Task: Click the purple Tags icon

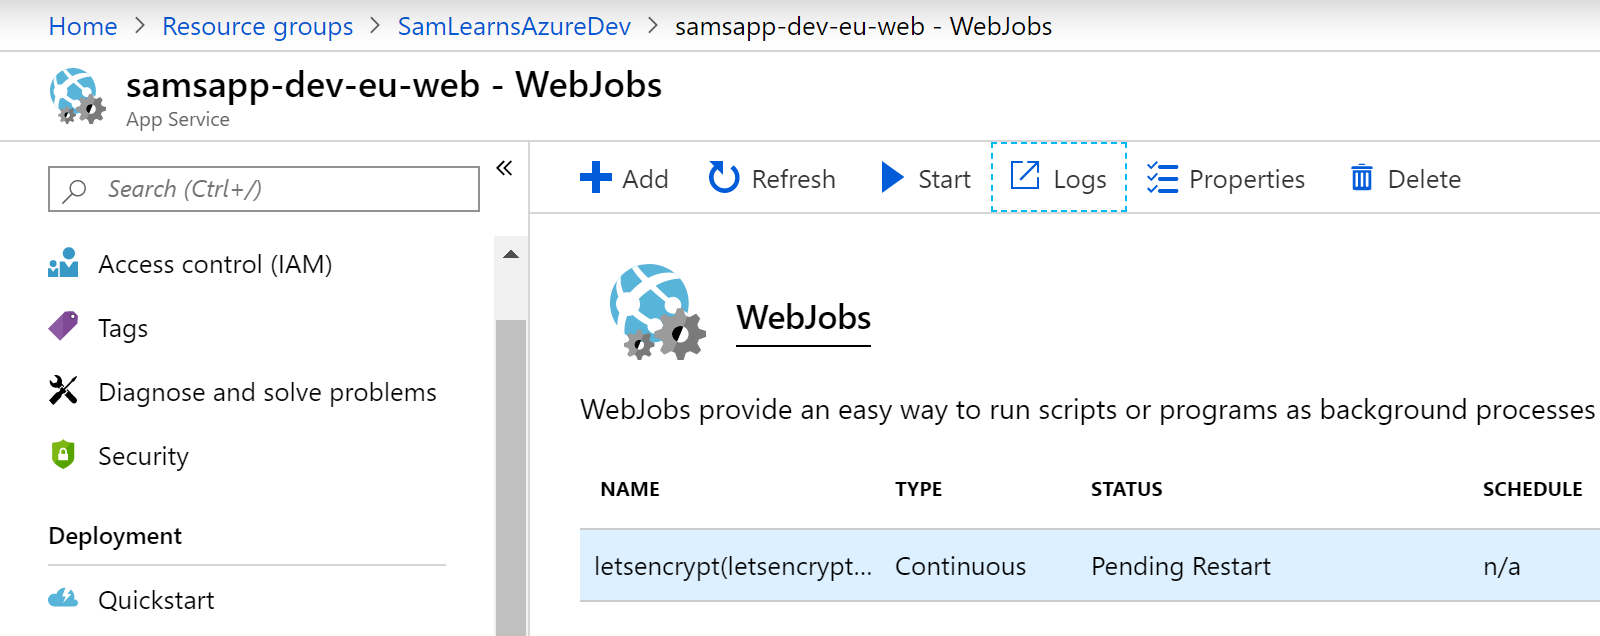Action: [63, 327]
